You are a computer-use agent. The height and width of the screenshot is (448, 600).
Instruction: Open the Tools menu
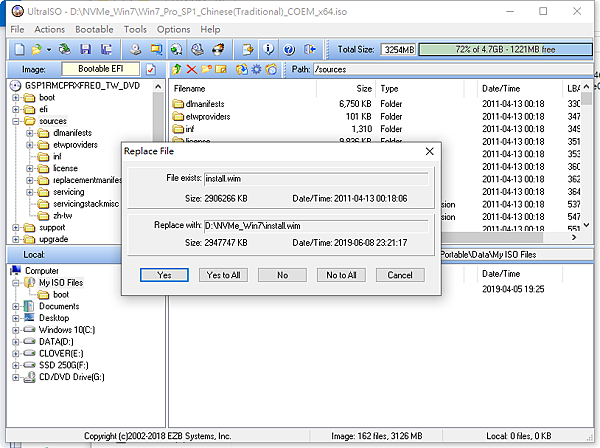click(x=135, y=29)
